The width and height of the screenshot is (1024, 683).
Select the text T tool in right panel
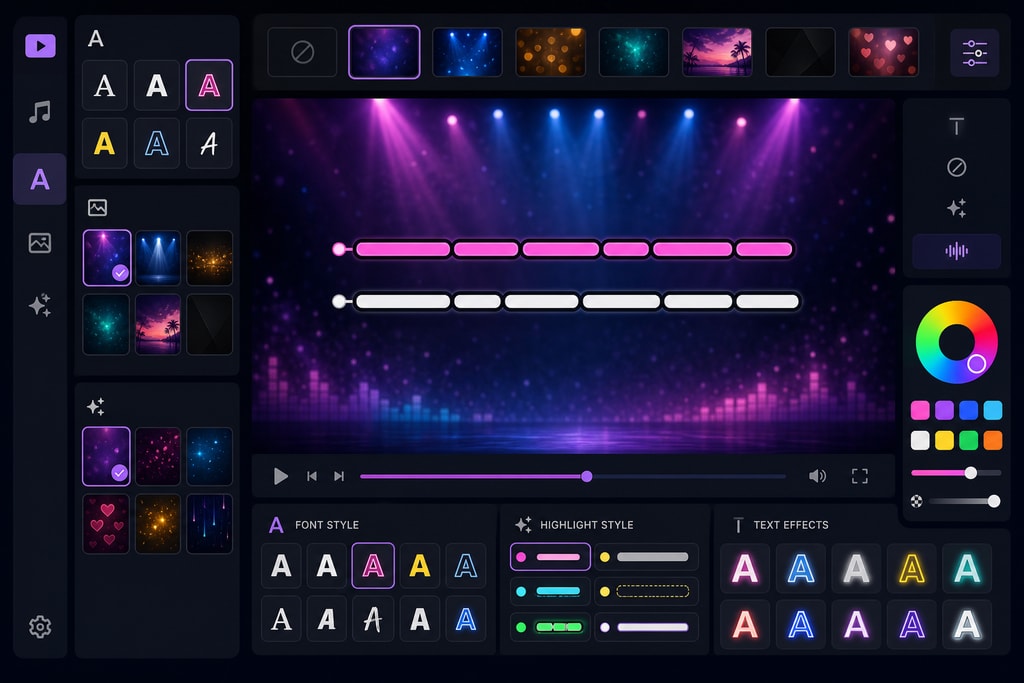(956, 126)
